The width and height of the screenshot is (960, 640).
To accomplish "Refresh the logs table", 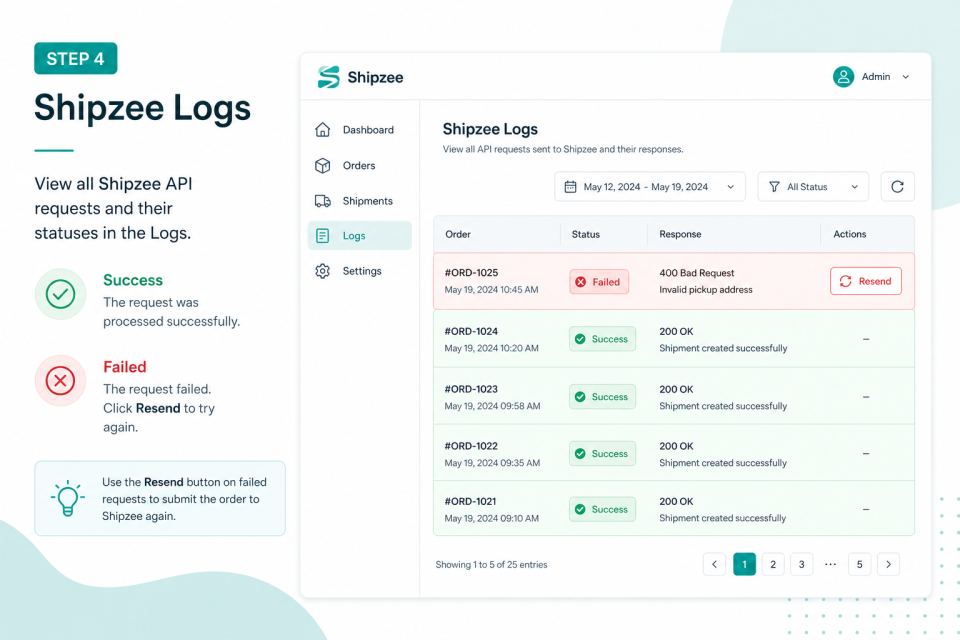I will 898,187.
